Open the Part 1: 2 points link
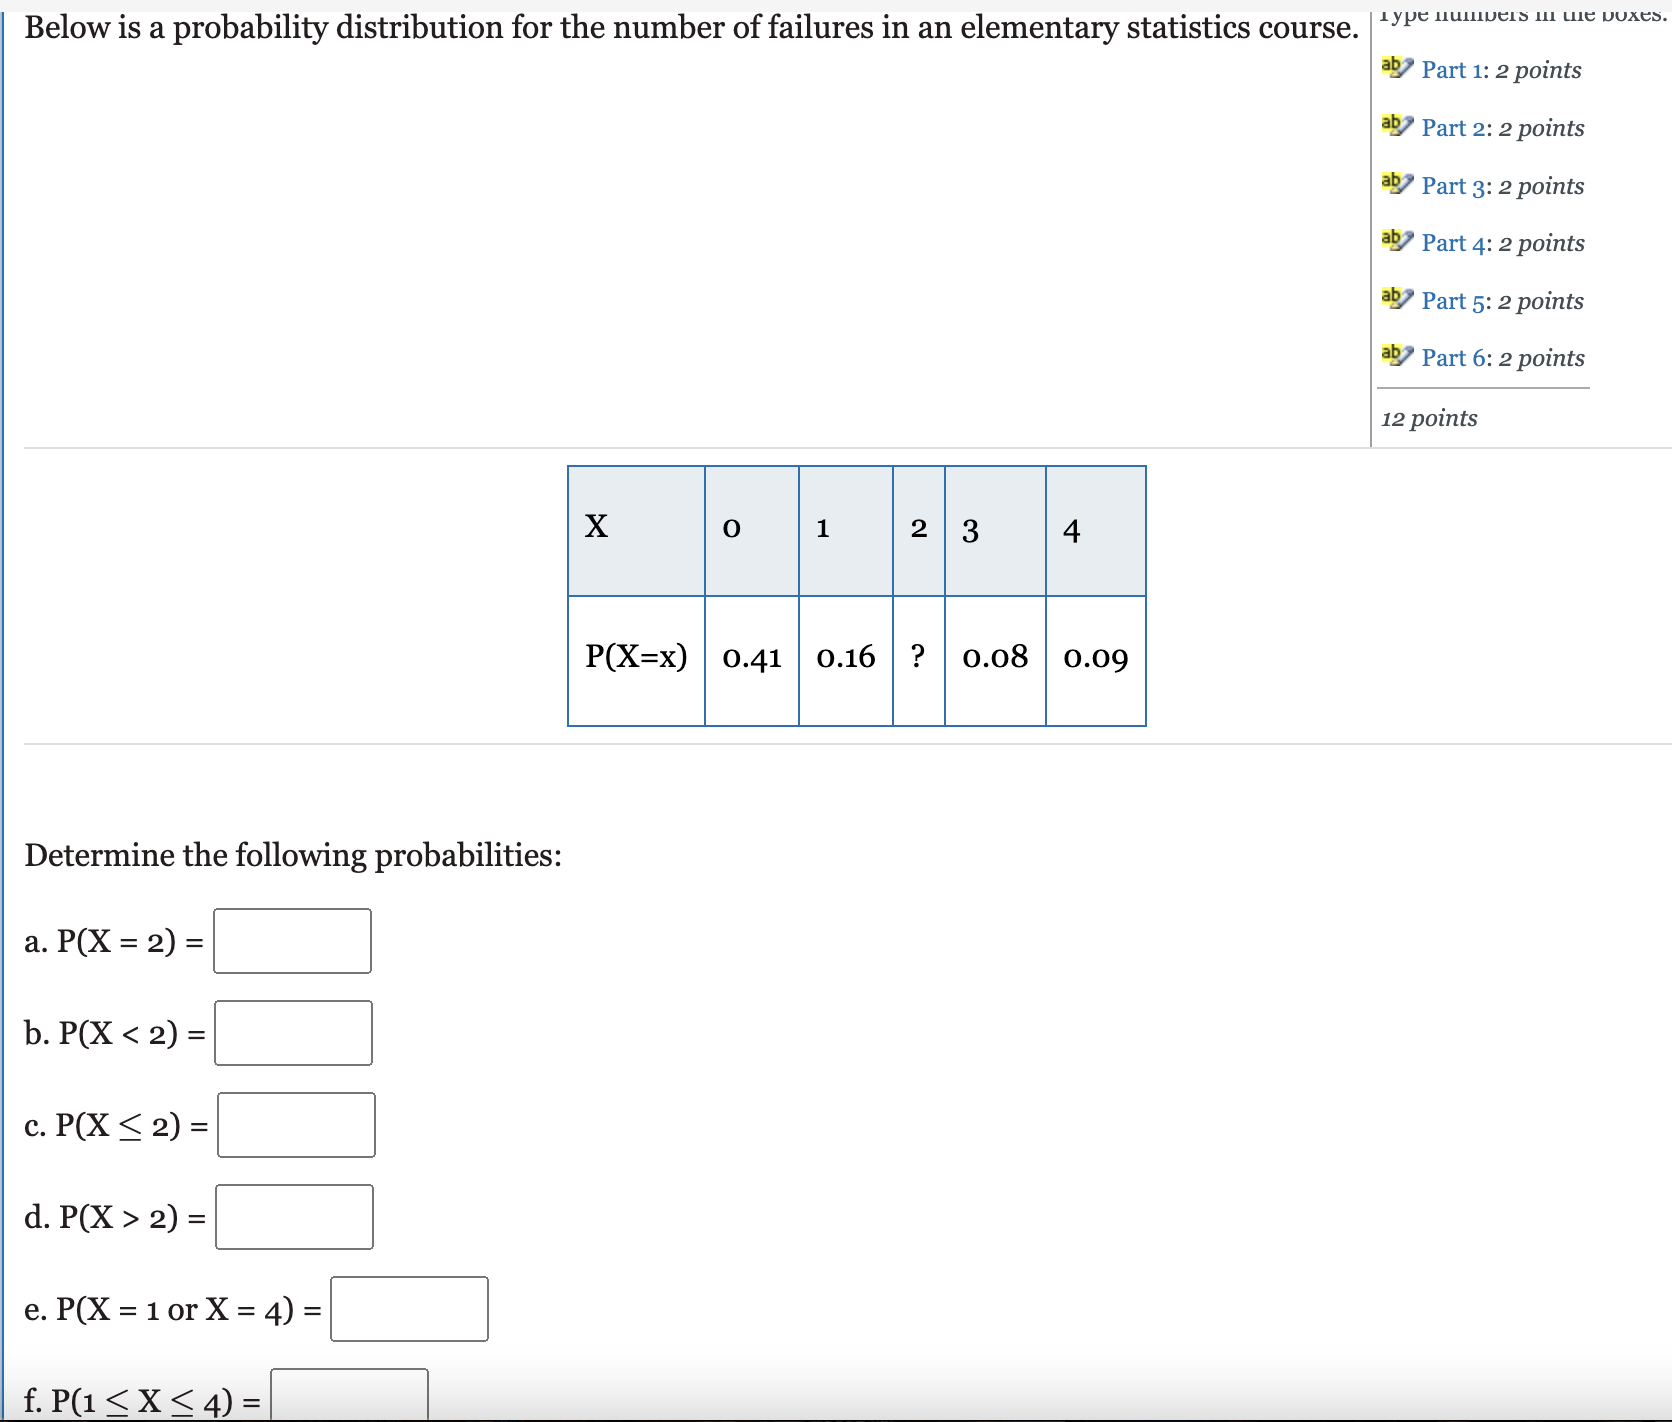This screenshot has height=1422, width=1672. click(1500, 70)
